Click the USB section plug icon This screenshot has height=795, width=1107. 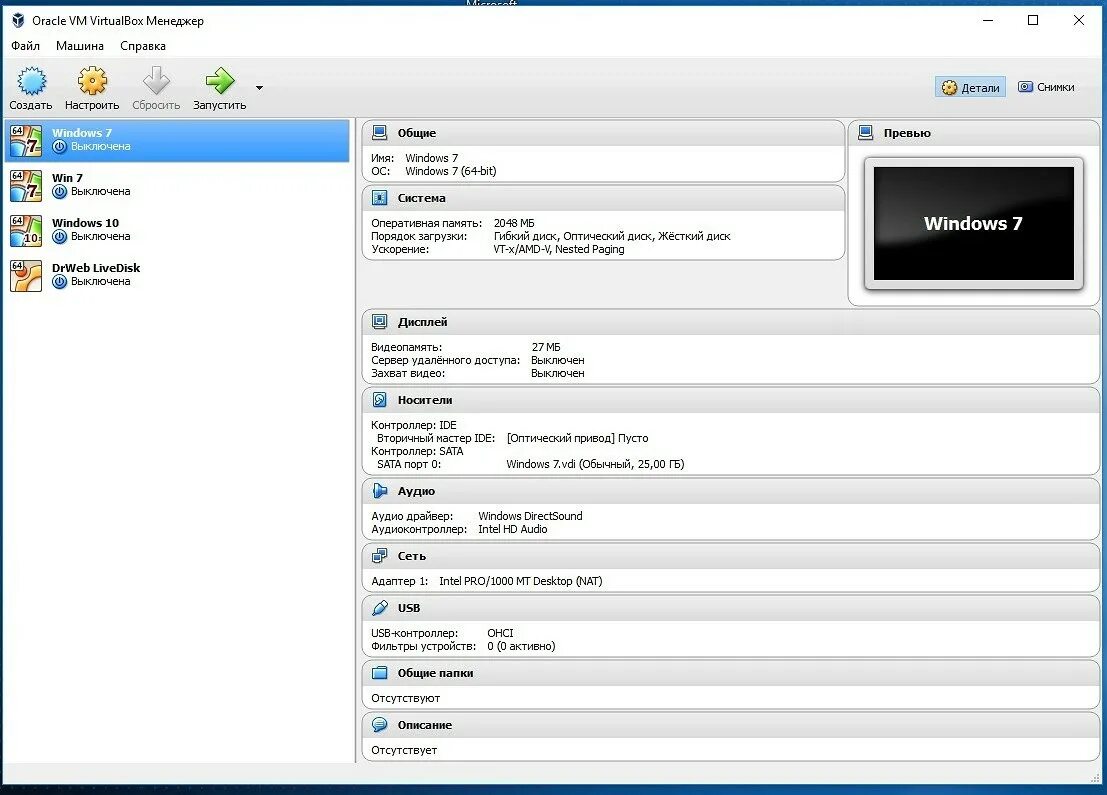pos(380,608)
